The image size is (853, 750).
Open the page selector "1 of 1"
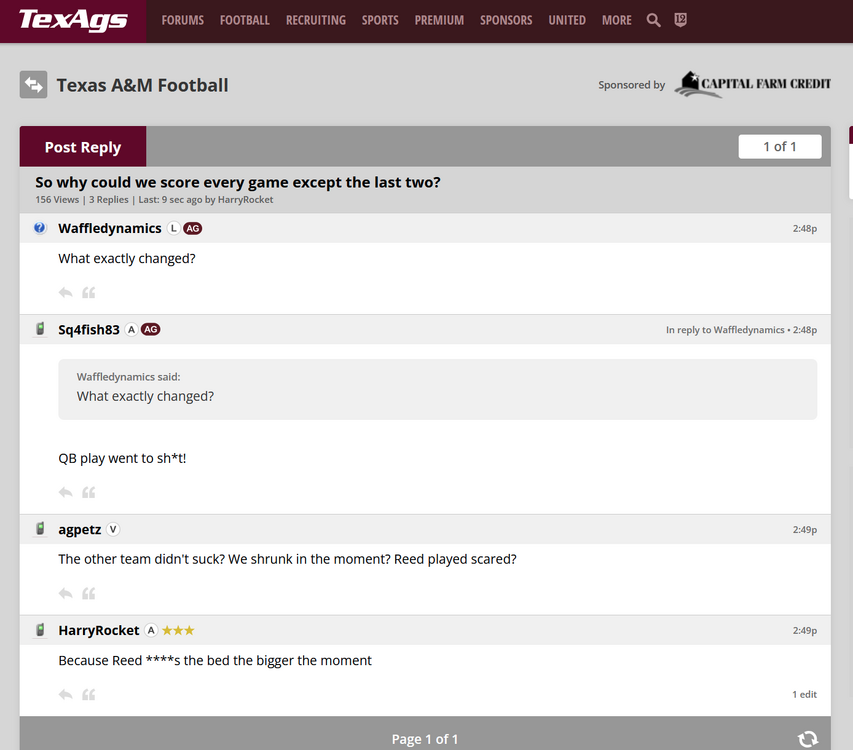tap(779, 147)
